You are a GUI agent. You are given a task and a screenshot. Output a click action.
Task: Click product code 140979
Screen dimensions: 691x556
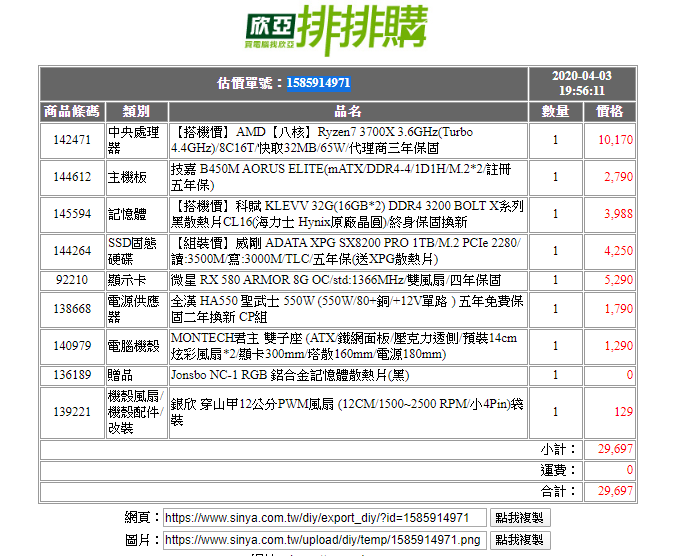coord(72,346)
